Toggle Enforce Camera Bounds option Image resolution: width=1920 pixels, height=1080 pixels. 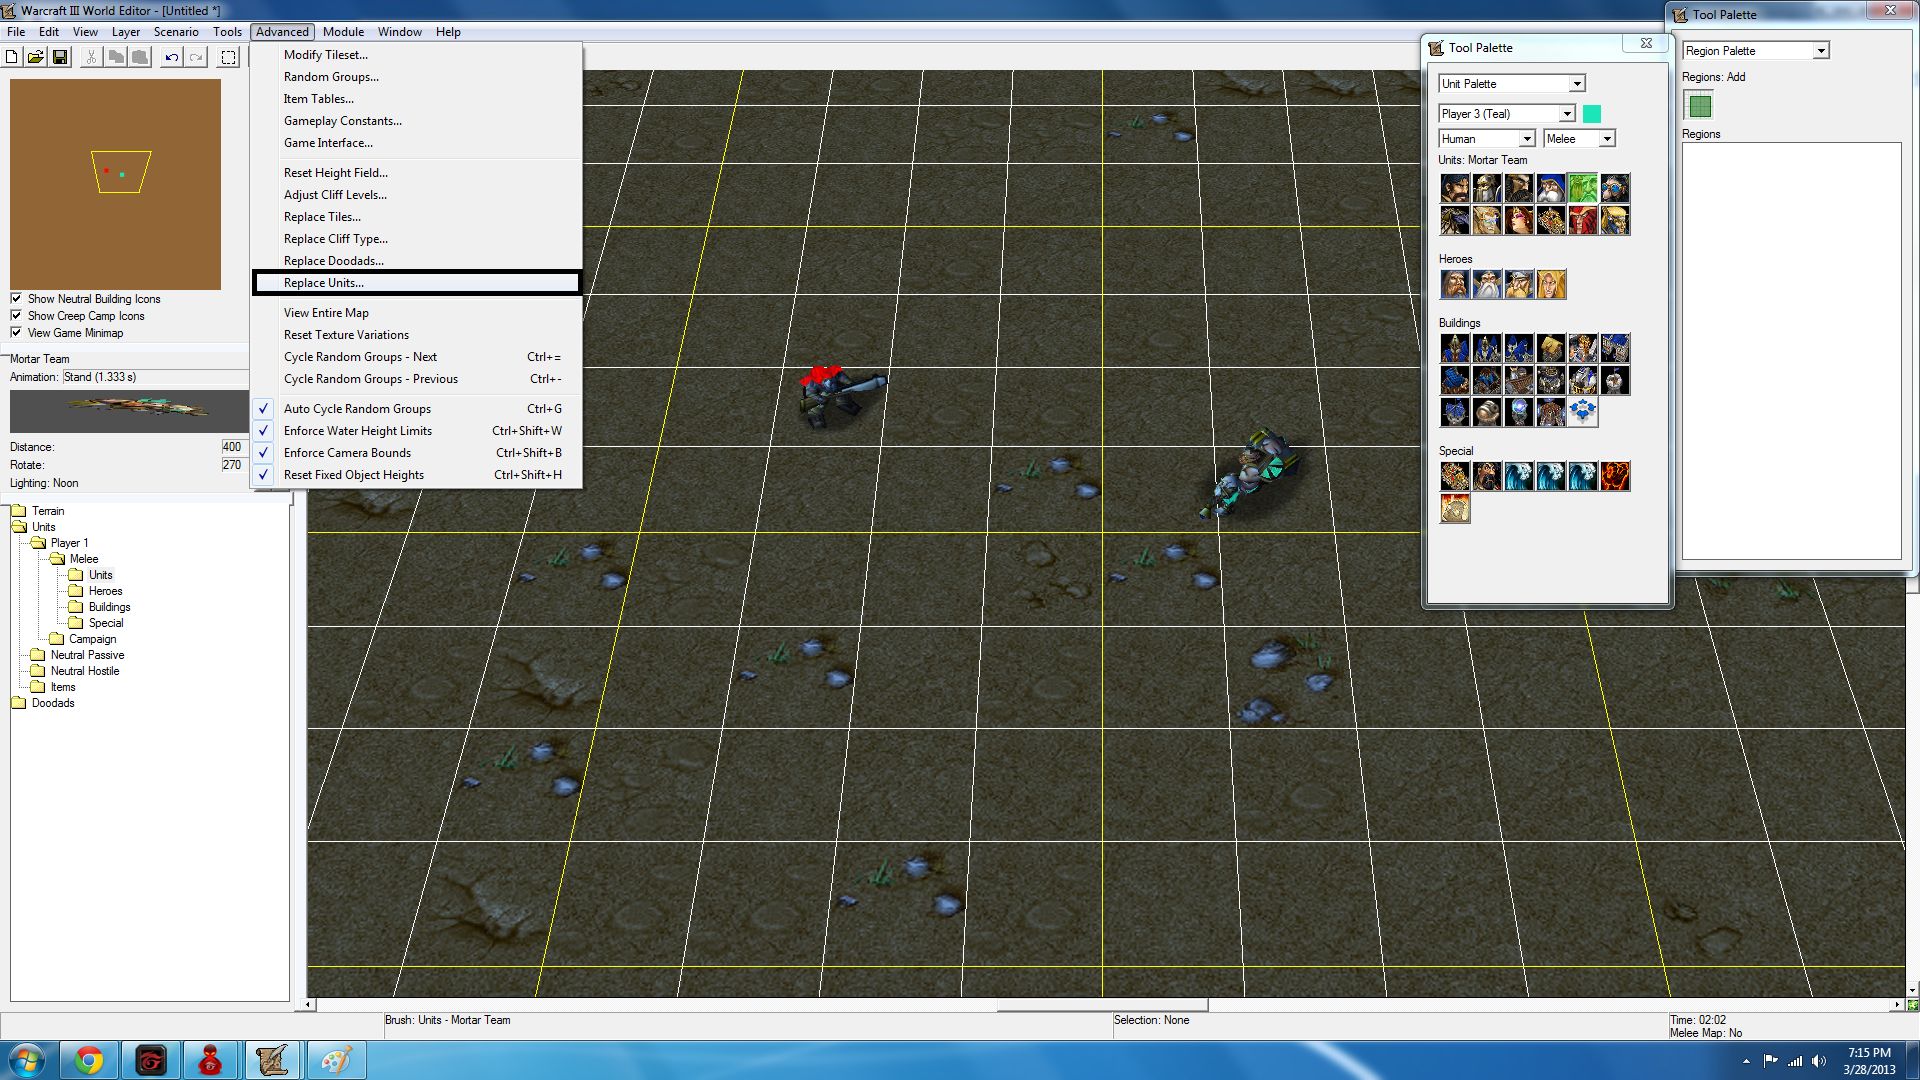[417, 453]
